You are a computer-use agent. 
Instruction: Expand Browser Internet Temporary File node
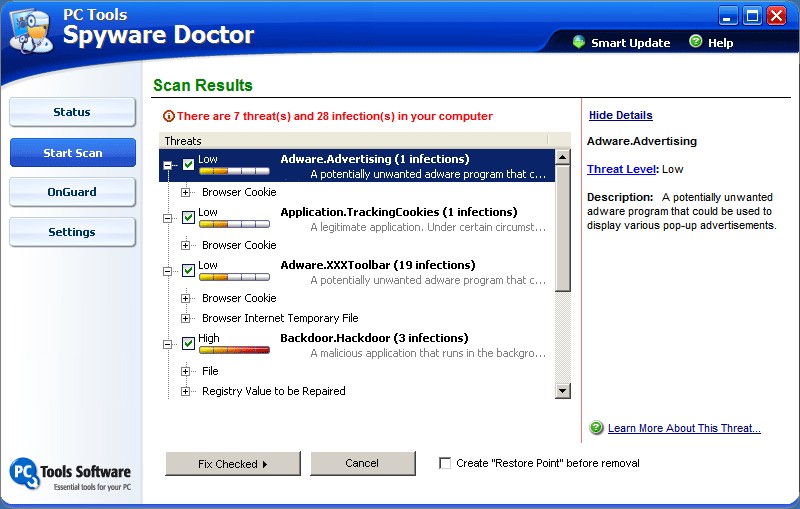(185, 319)
